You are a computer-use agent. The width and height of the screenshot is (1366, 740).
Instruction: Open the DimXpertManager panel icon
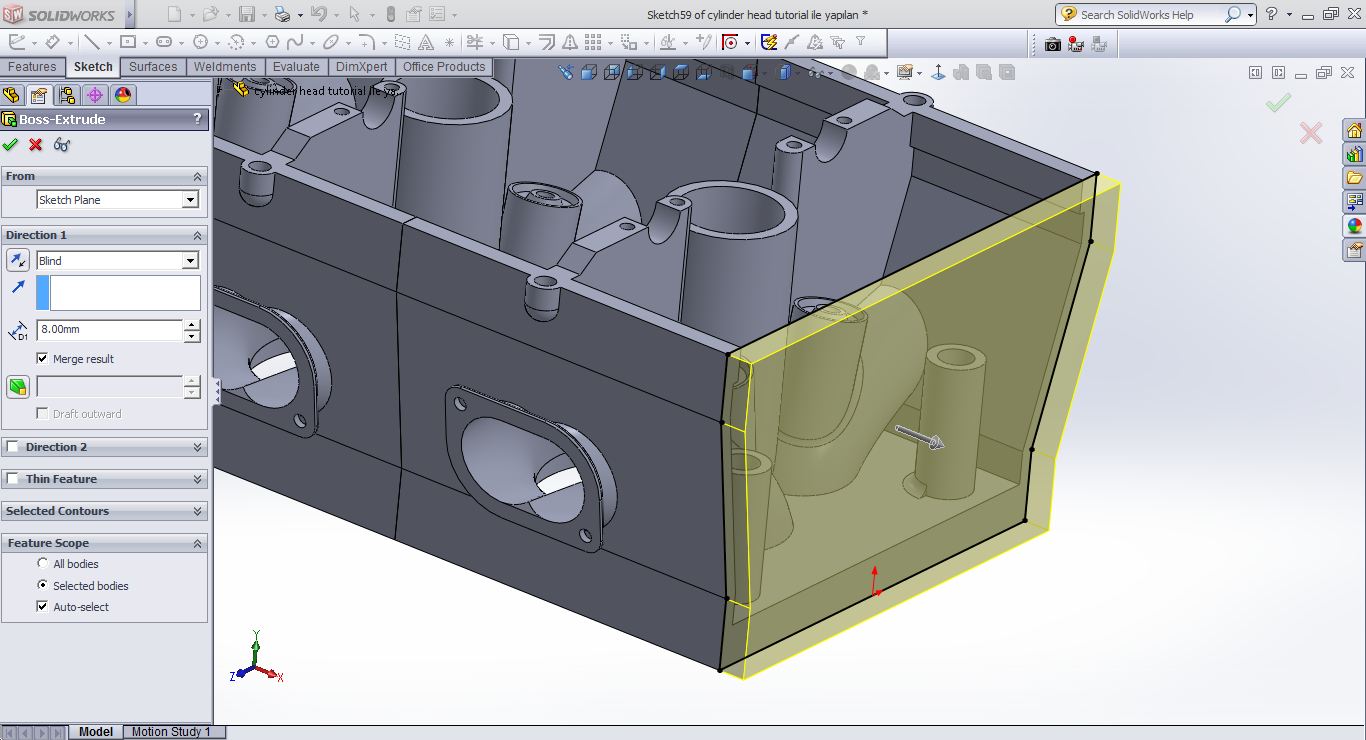coord(95,95)
